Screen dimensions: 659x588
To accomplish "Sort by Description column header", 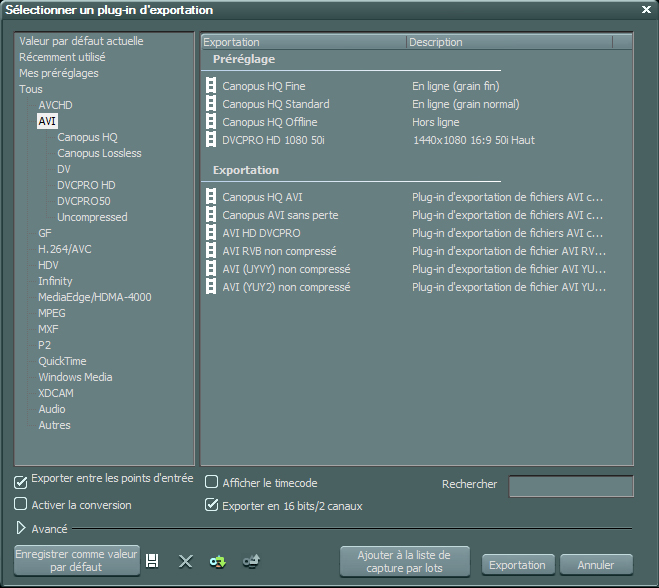I will coord(509,42).
